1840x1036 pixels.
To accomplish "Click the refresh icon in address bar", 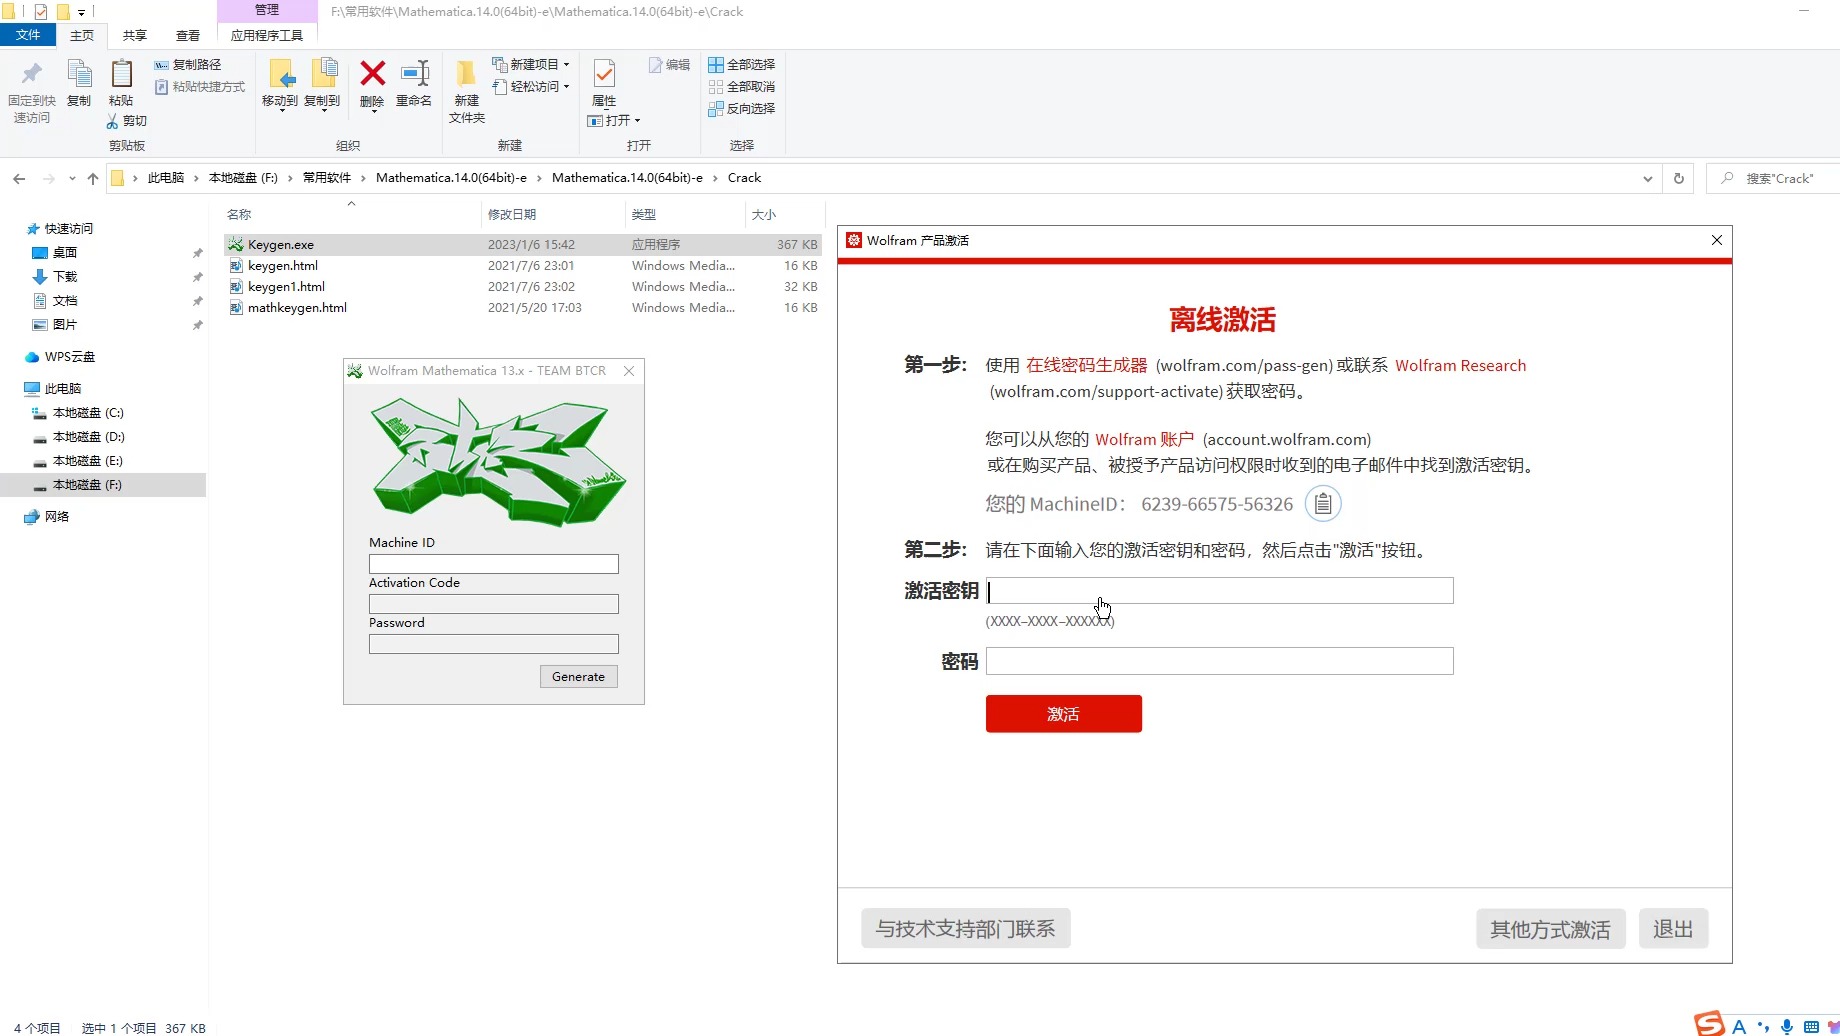I will pyautogui.click(x=1679, y=178).
